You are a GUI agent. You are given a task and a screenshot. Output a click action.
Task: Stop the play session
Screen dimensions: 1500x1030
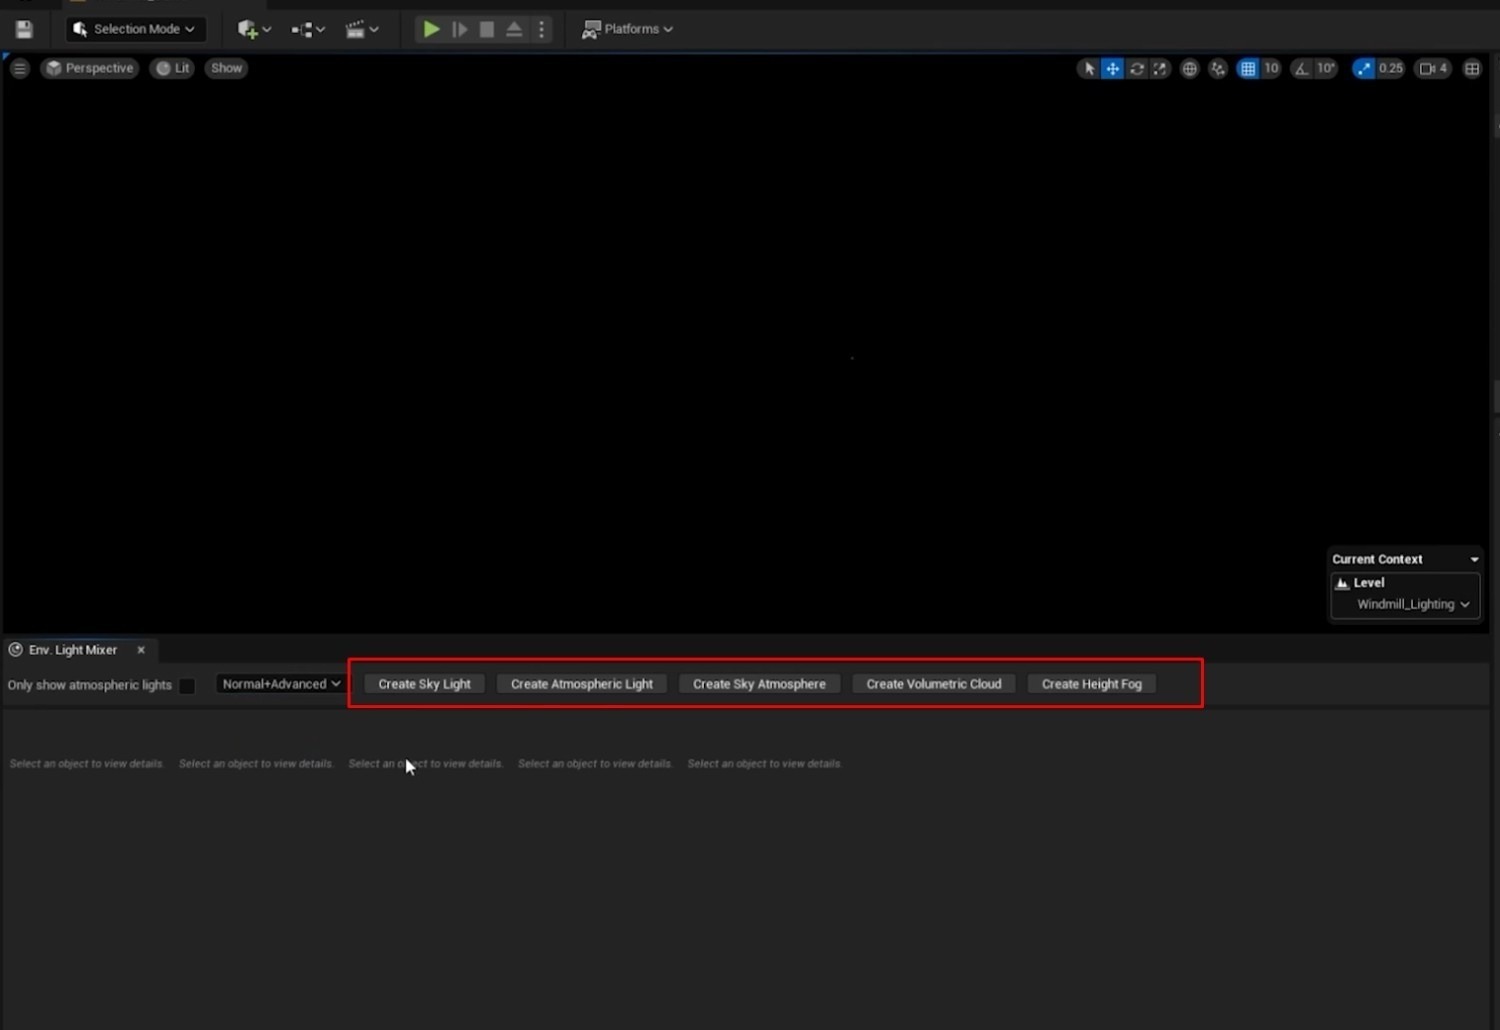click(487, 29)
